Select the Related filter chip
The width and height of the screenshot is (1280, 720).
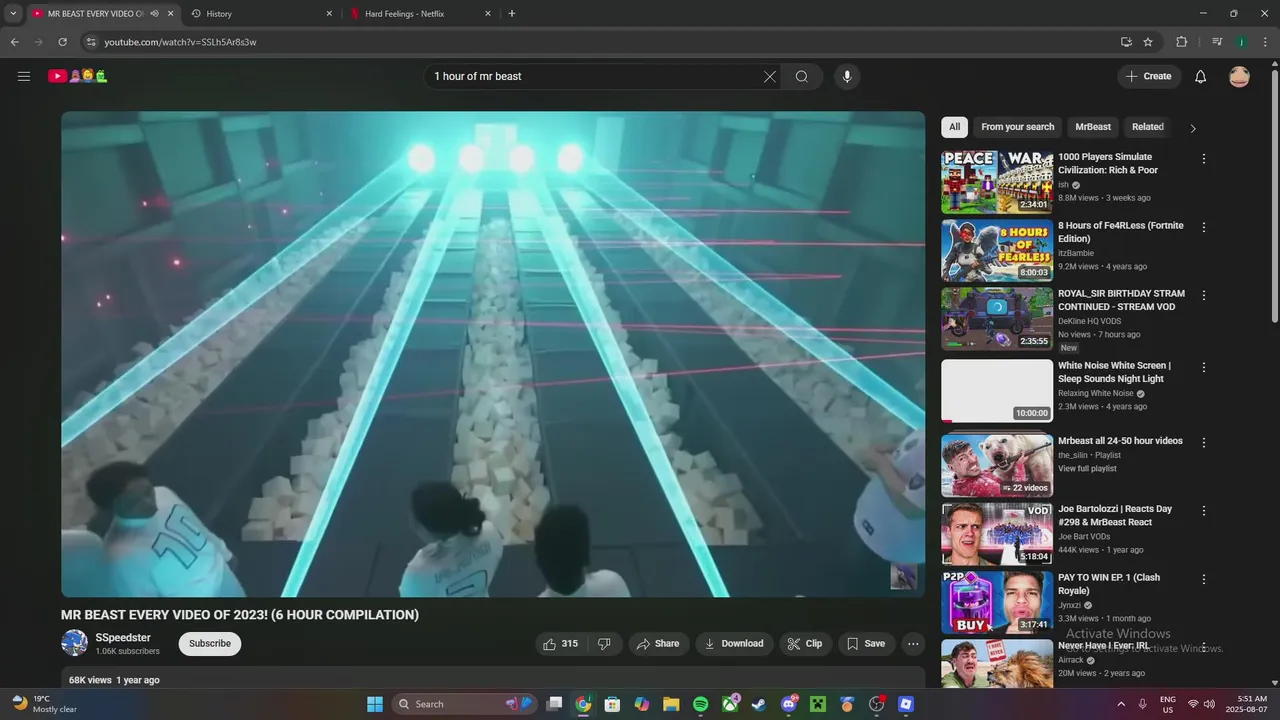1148,127
